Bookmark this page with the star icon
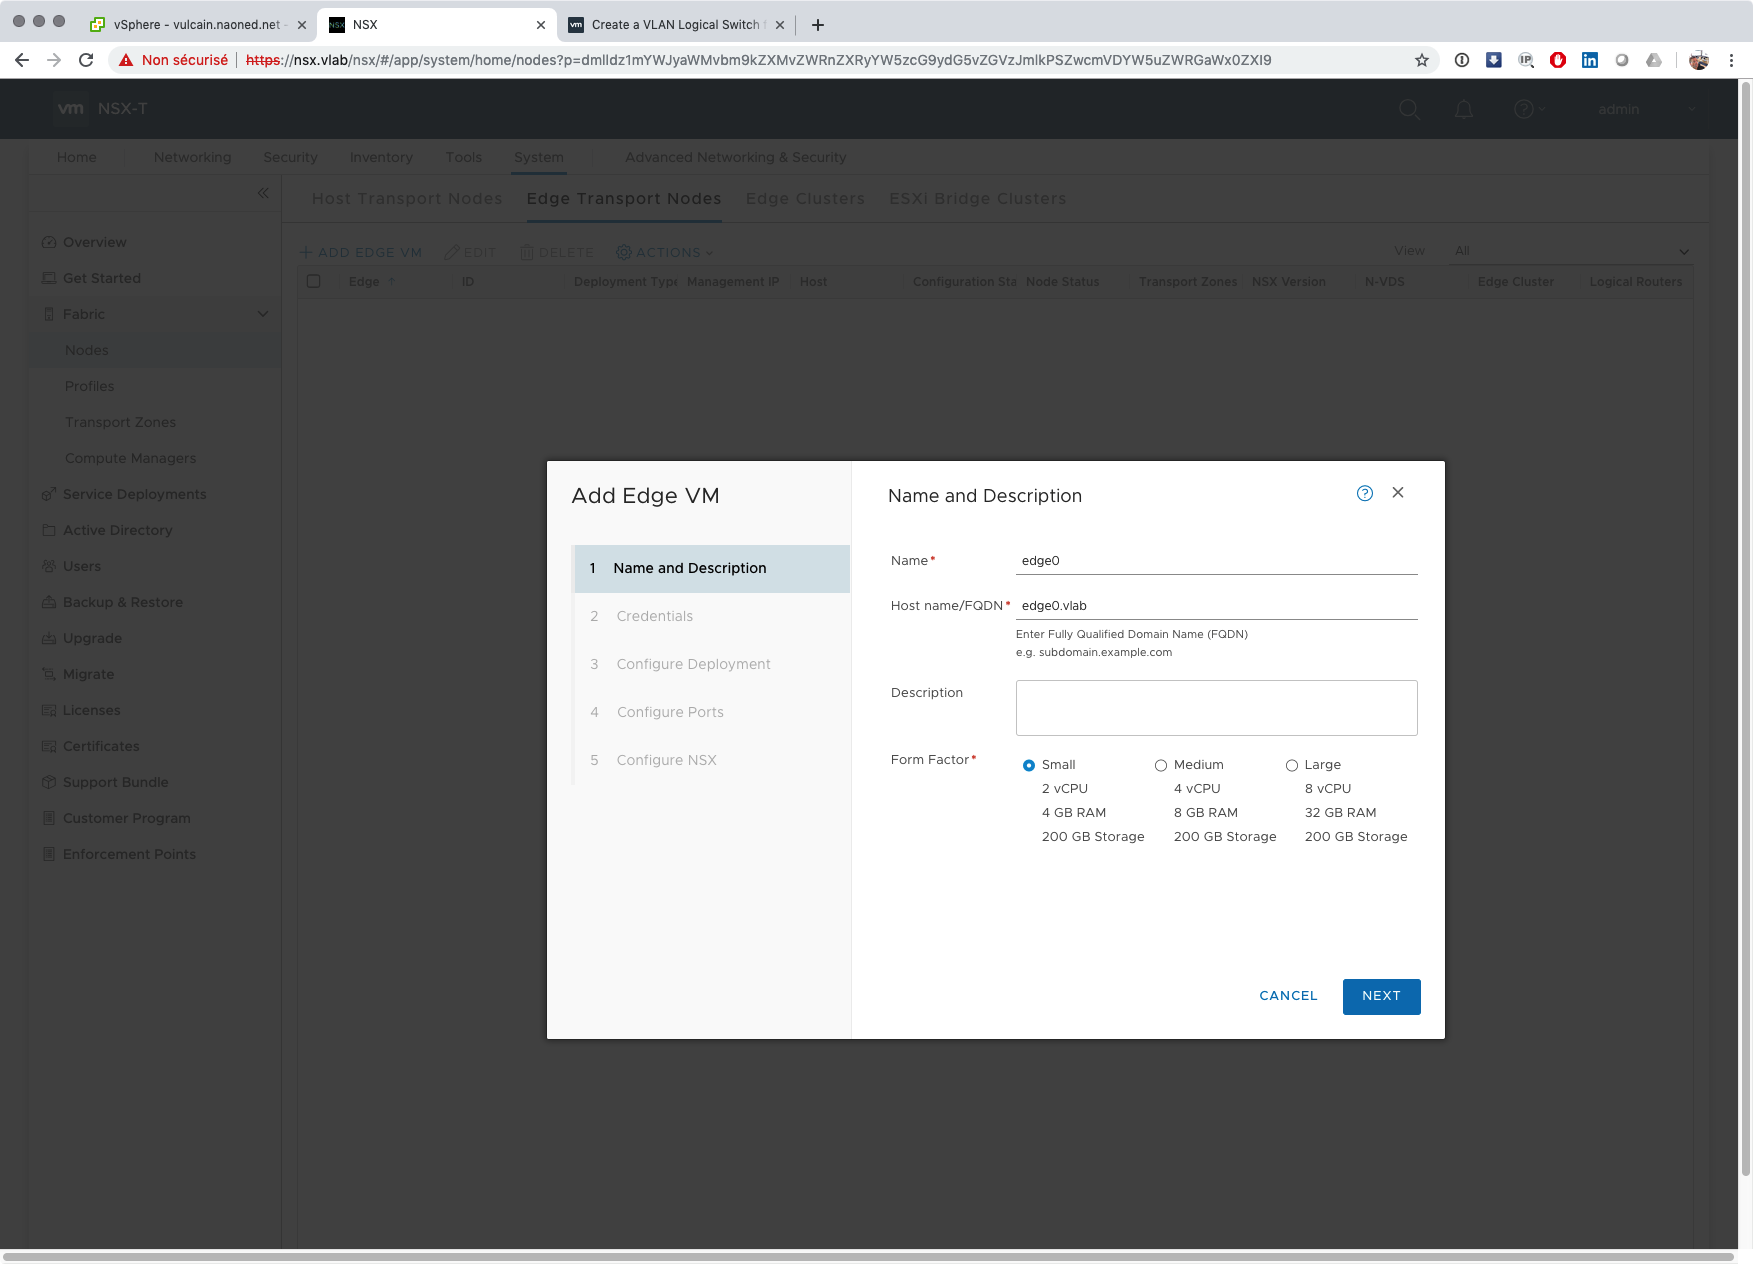1753x1264 pixels. (1421, 60)
